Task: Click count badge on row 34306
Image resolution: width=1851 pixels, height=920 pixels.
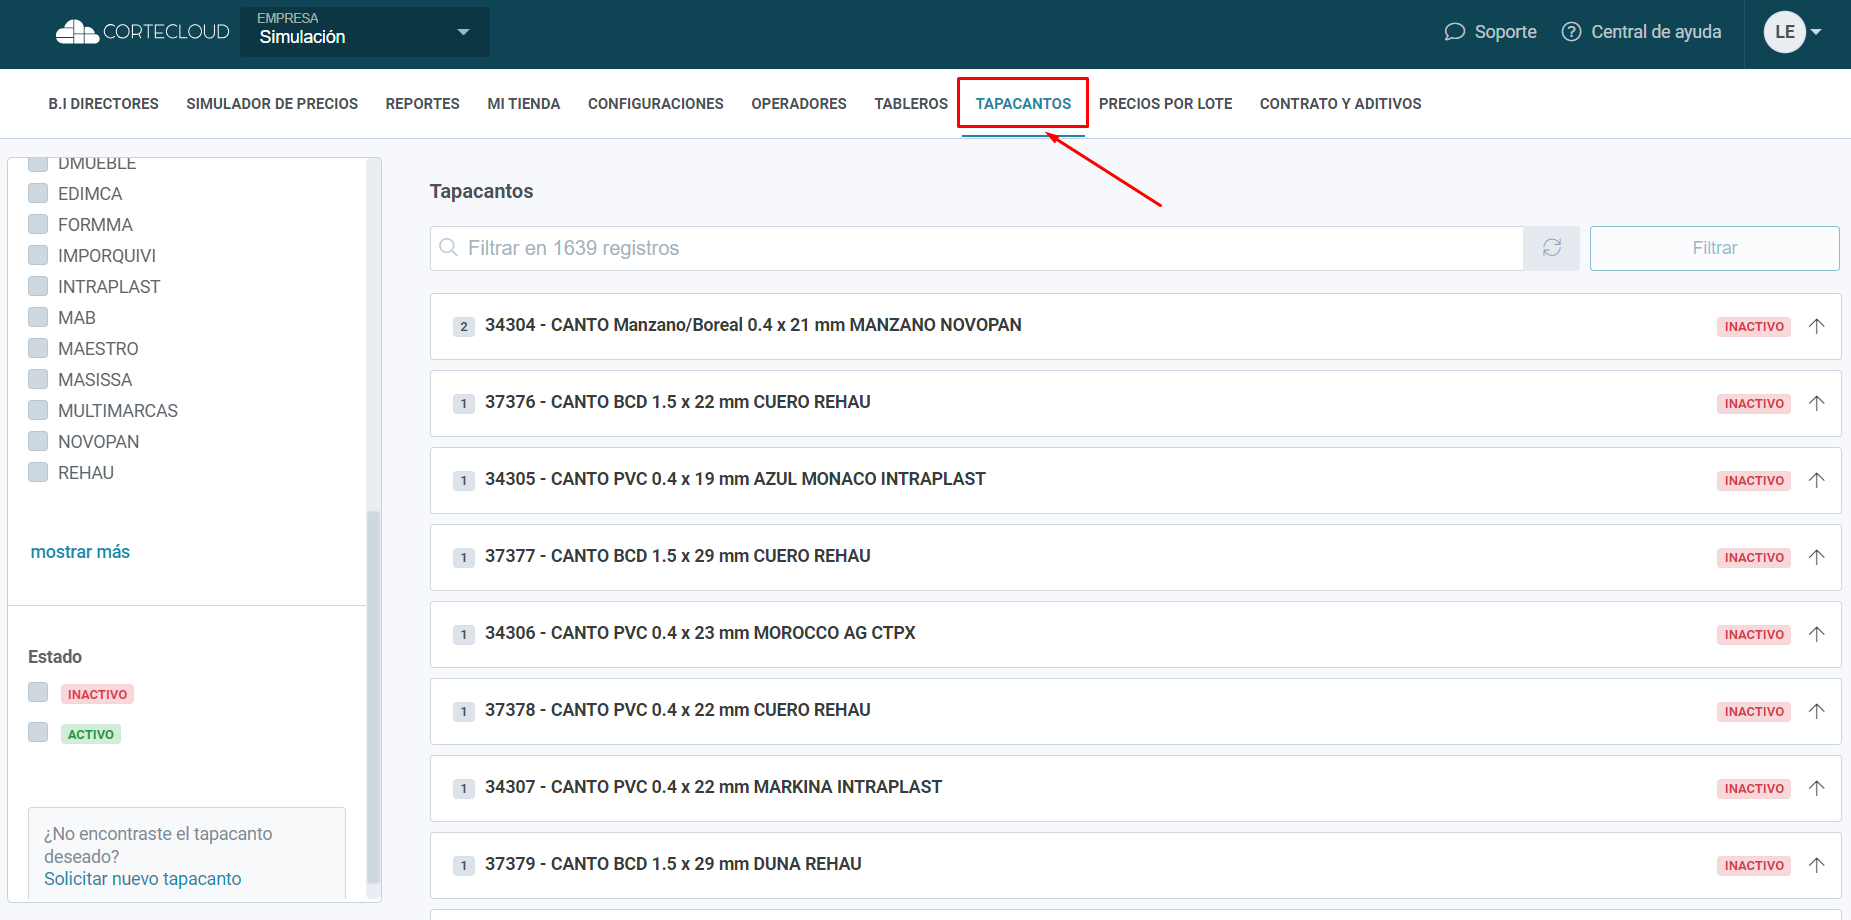Action: click(x=464, y=635)
